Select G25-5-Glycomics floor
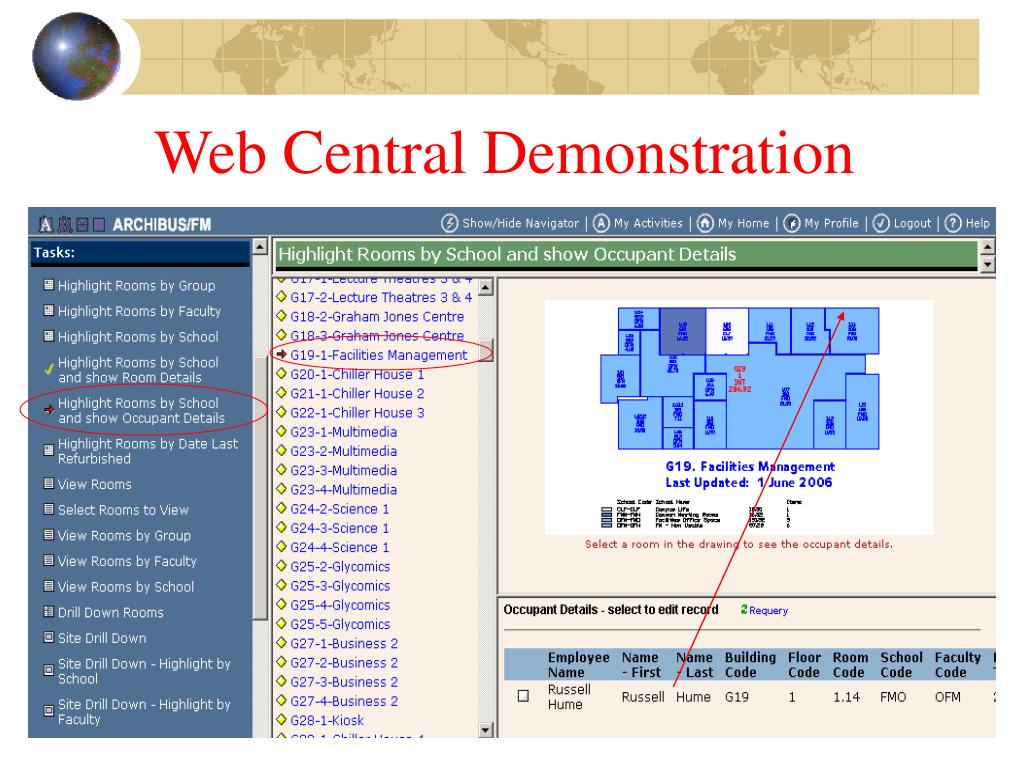The height and width of the screenshot is (768, 1024). (340, 624)
